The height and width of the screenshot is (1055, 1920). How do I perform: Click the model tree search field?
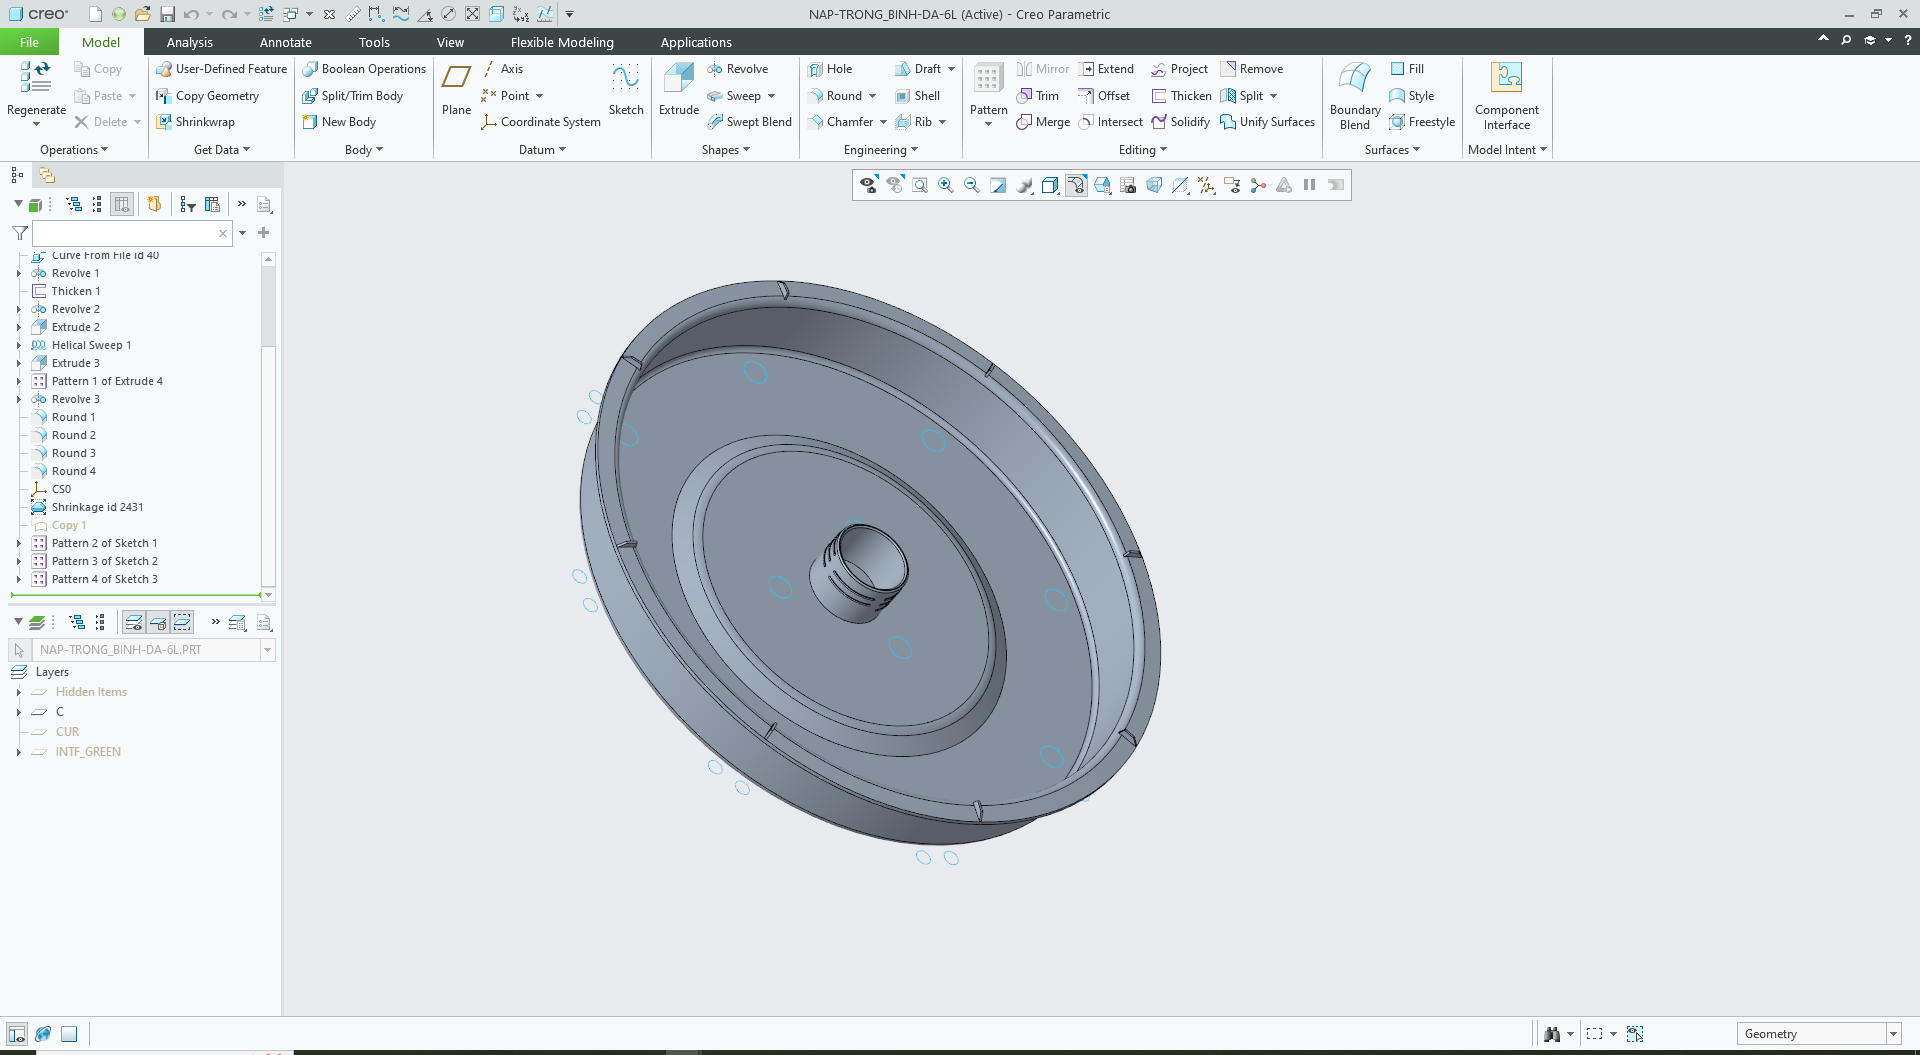[x=125, y=233]
